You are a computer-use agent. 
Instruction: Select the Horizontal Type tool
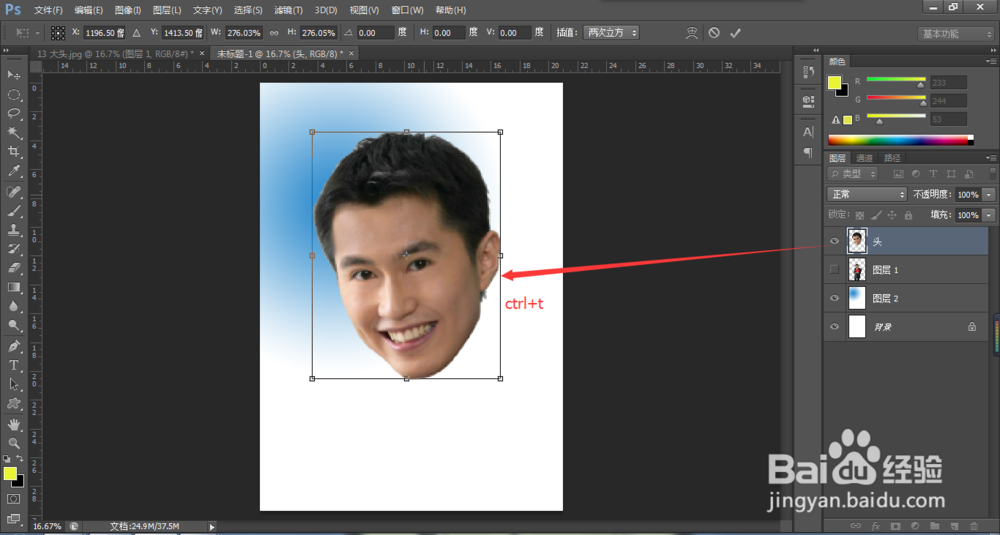[x=13, y=365]
